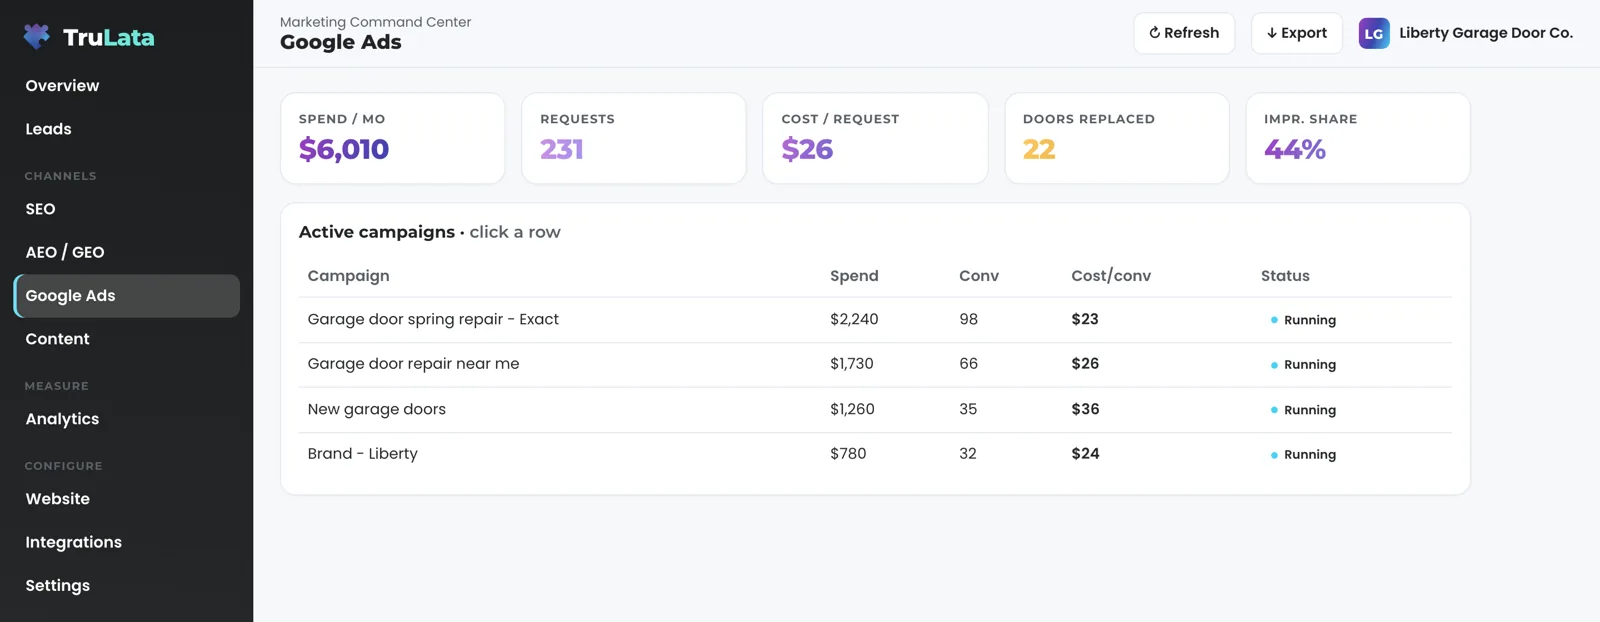
Task: Click the Active campaigns heading
Action: (377, 232)
